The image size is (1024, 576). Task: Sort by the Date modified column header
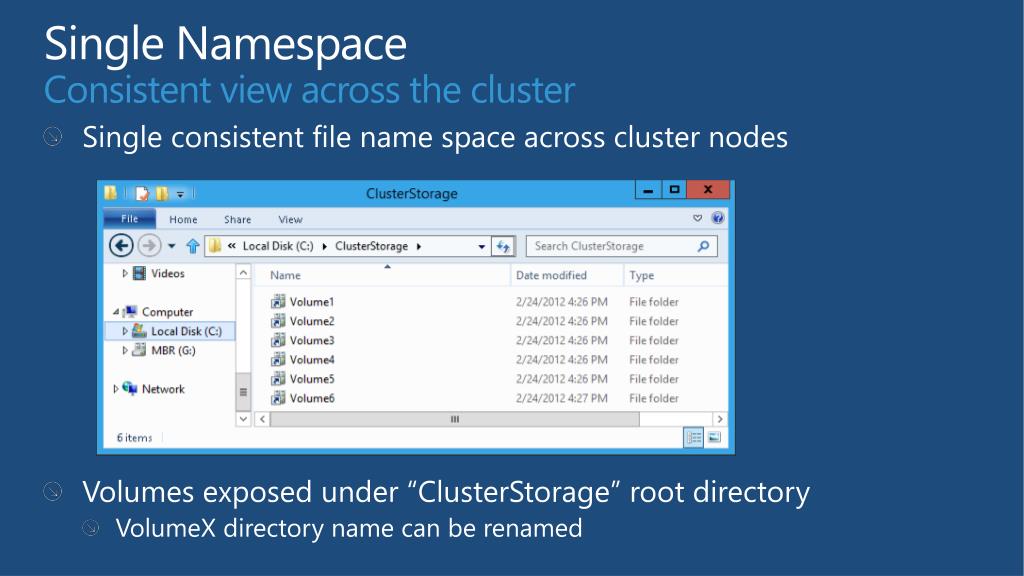point(551,275)
